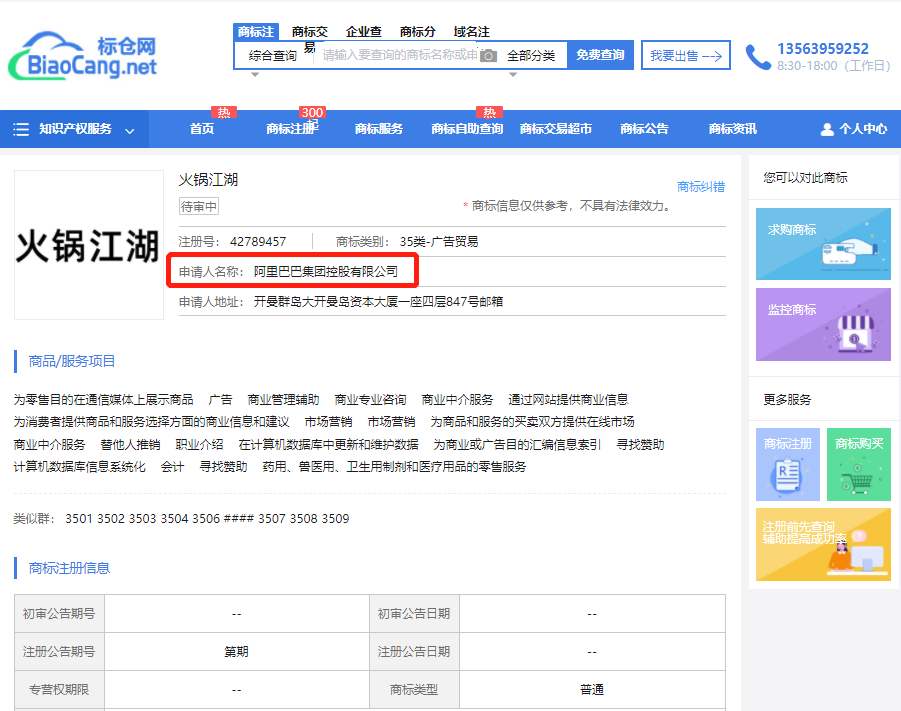
Task: Click the 火锅江湖 trademark image
Action: tap(88, 245)
